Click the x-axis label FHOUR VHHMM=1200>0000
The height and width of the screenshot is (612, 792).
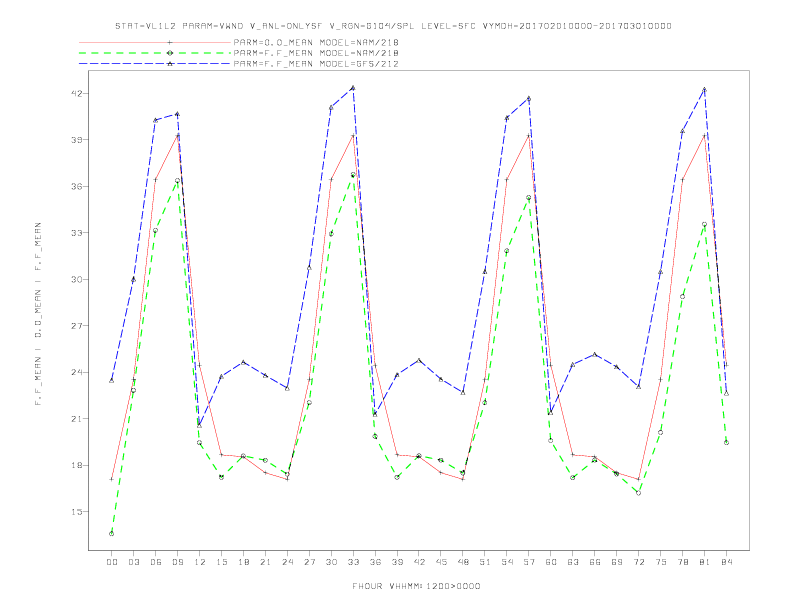(416, 586)
